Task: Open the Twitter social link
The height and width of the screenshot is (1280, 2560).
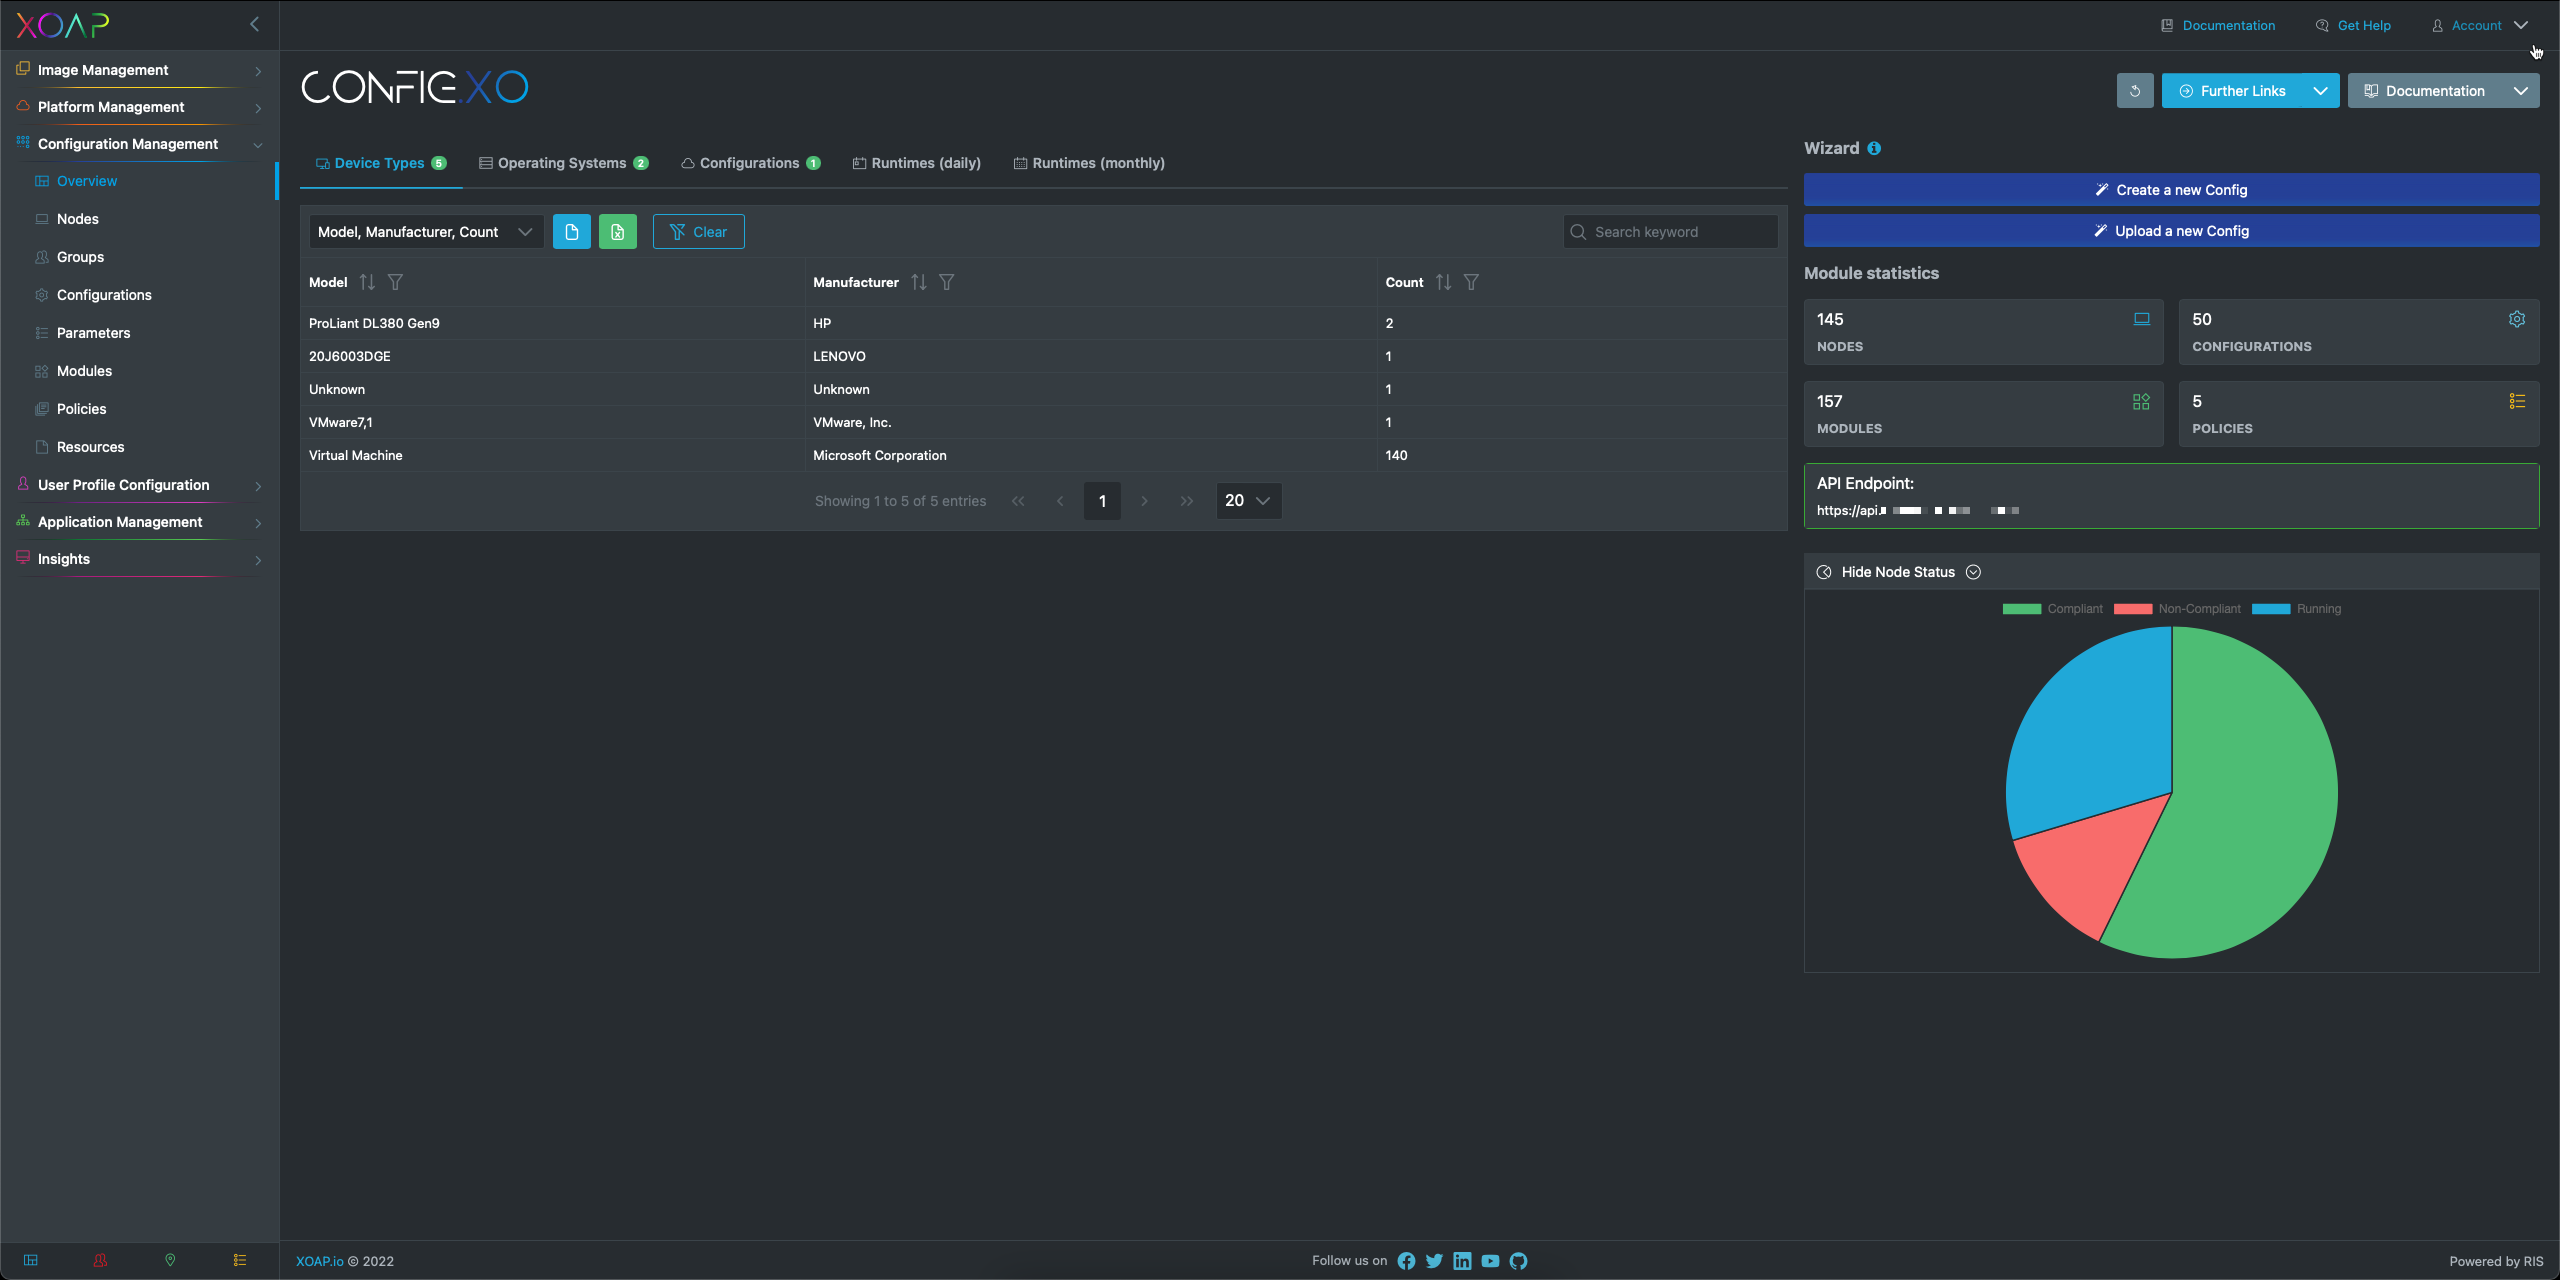Action: pyautogui.click(x=1434, y=1261)
